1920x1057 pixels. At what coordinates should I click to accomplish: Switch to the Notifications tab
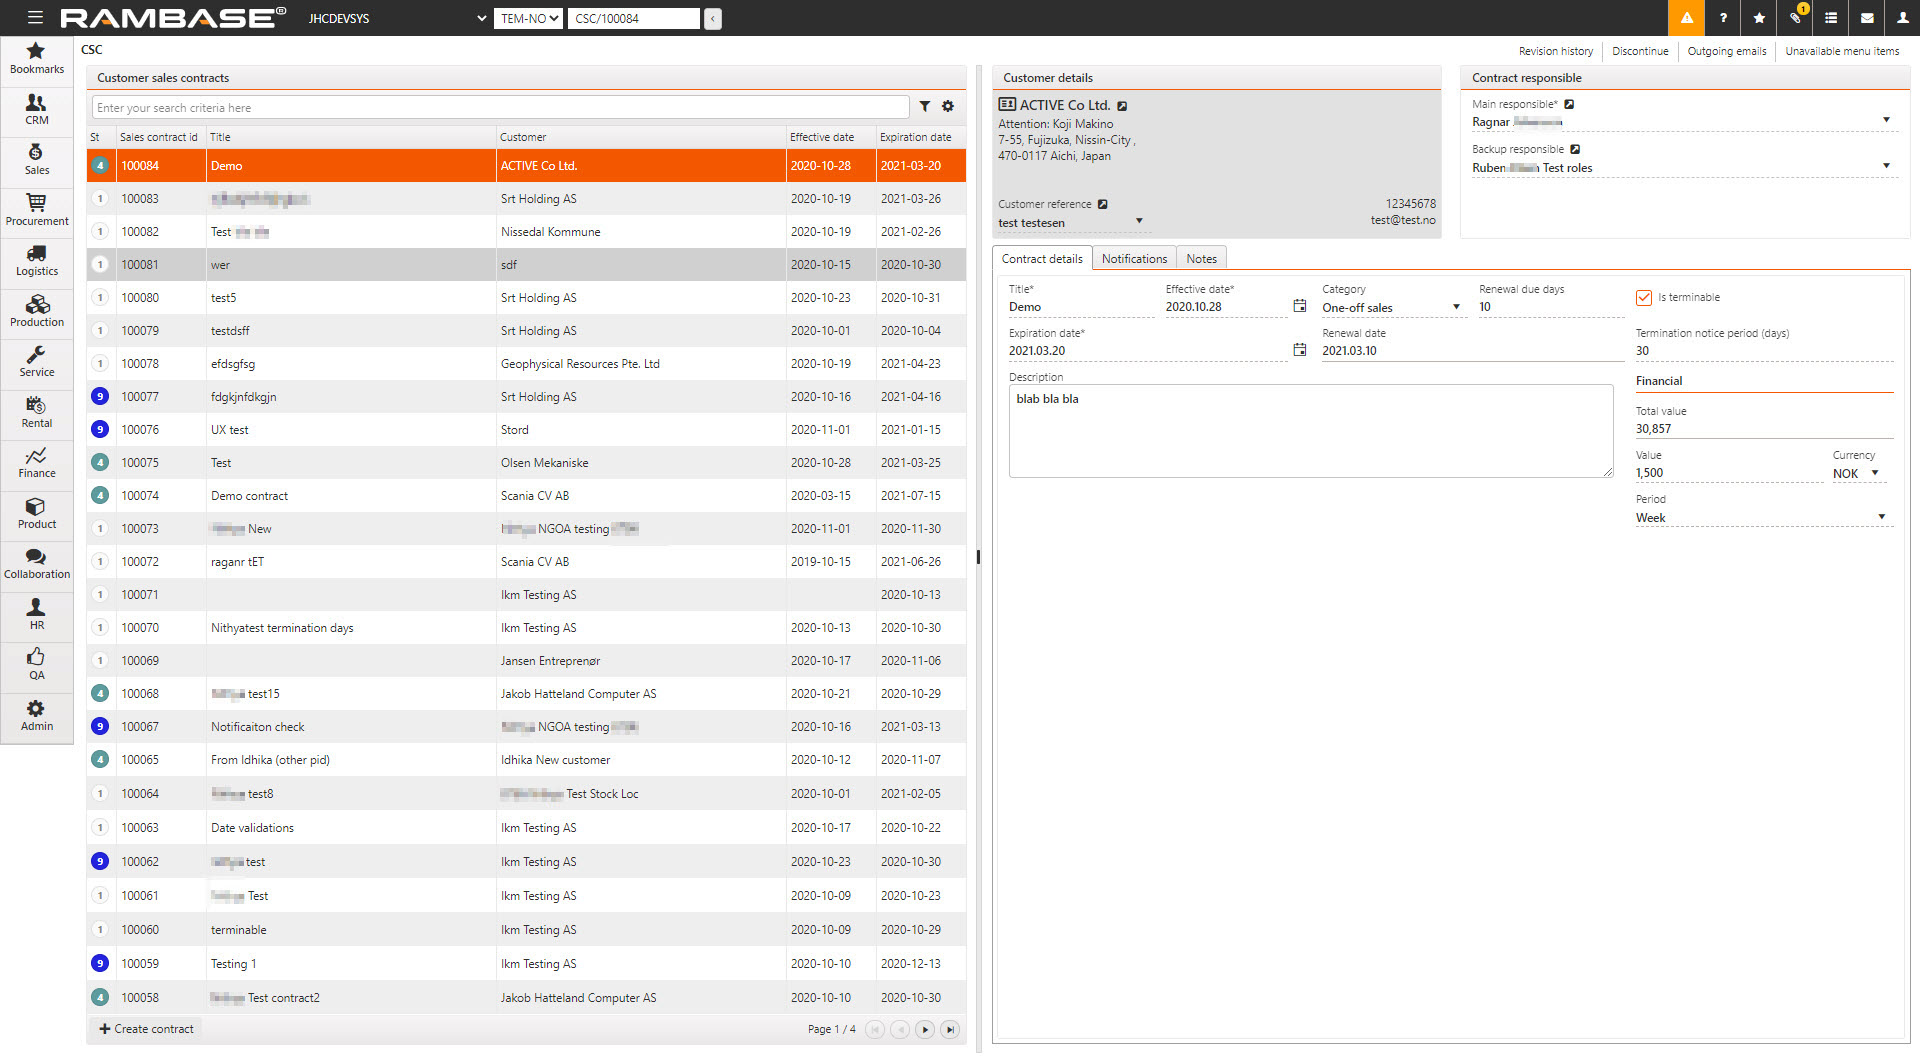click(1134, 259)
